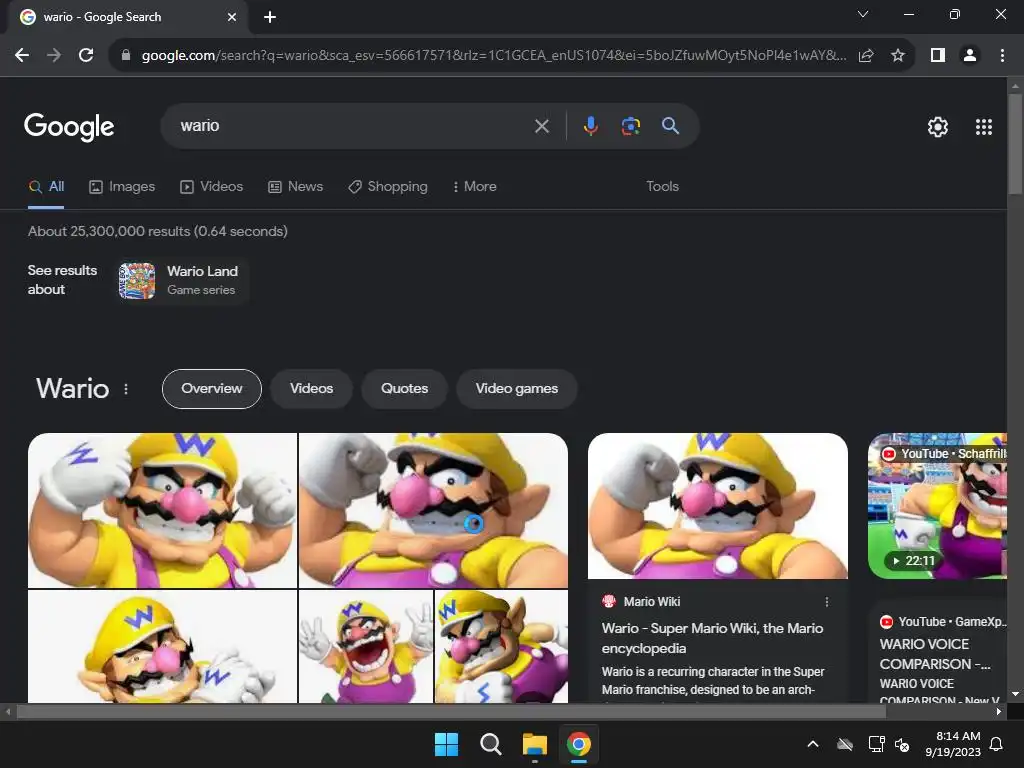Start a voice search with microphone
1024x768 pixels.
pos(590,125)
